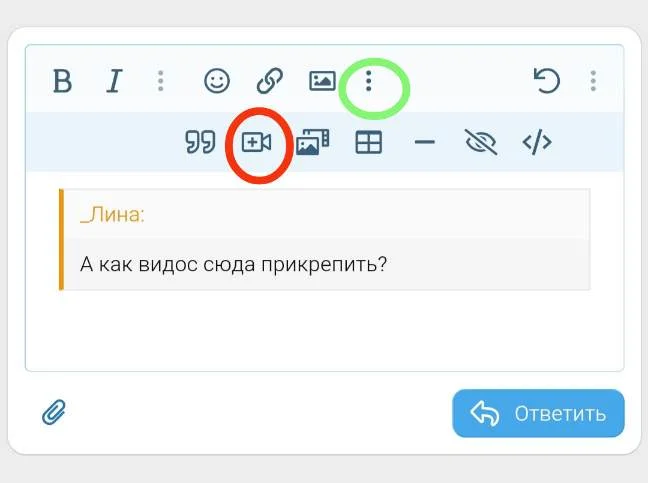648x483 pixels.
Task: Insert a code block
Action: tap(537, 143)
